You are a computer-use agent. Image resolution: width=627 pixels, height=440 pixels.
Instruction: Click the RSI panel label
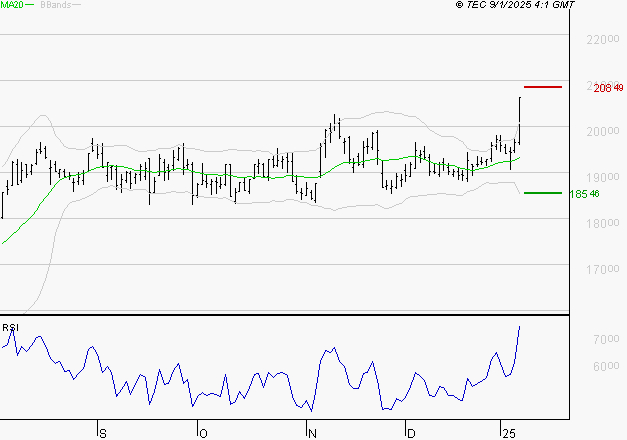pos(10,328)
